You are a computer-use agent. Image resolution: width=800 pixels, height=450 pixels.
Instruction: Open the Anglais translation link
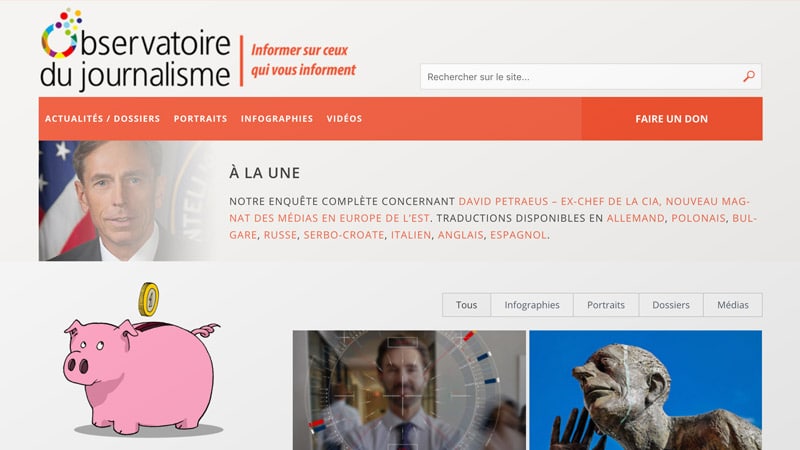pyautogui.click(x=460, y=235)
